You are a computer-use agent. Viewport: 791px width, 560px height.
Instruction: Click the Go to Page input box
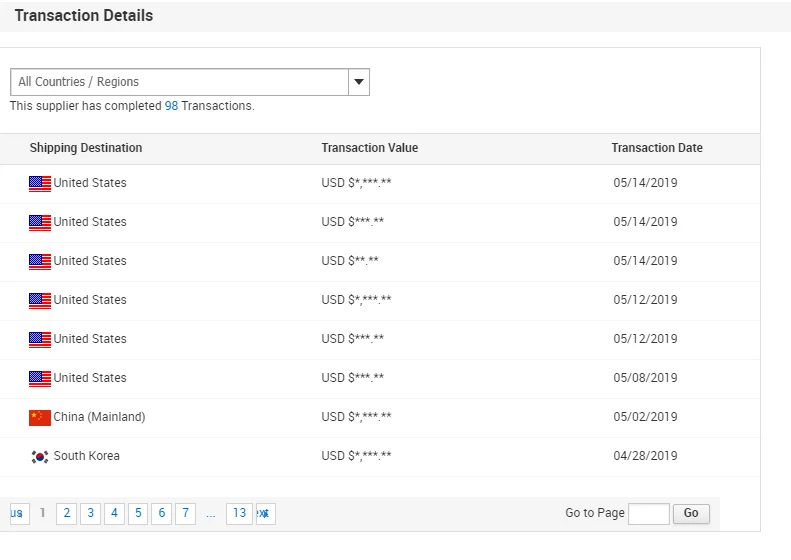(x=648, y=513)
